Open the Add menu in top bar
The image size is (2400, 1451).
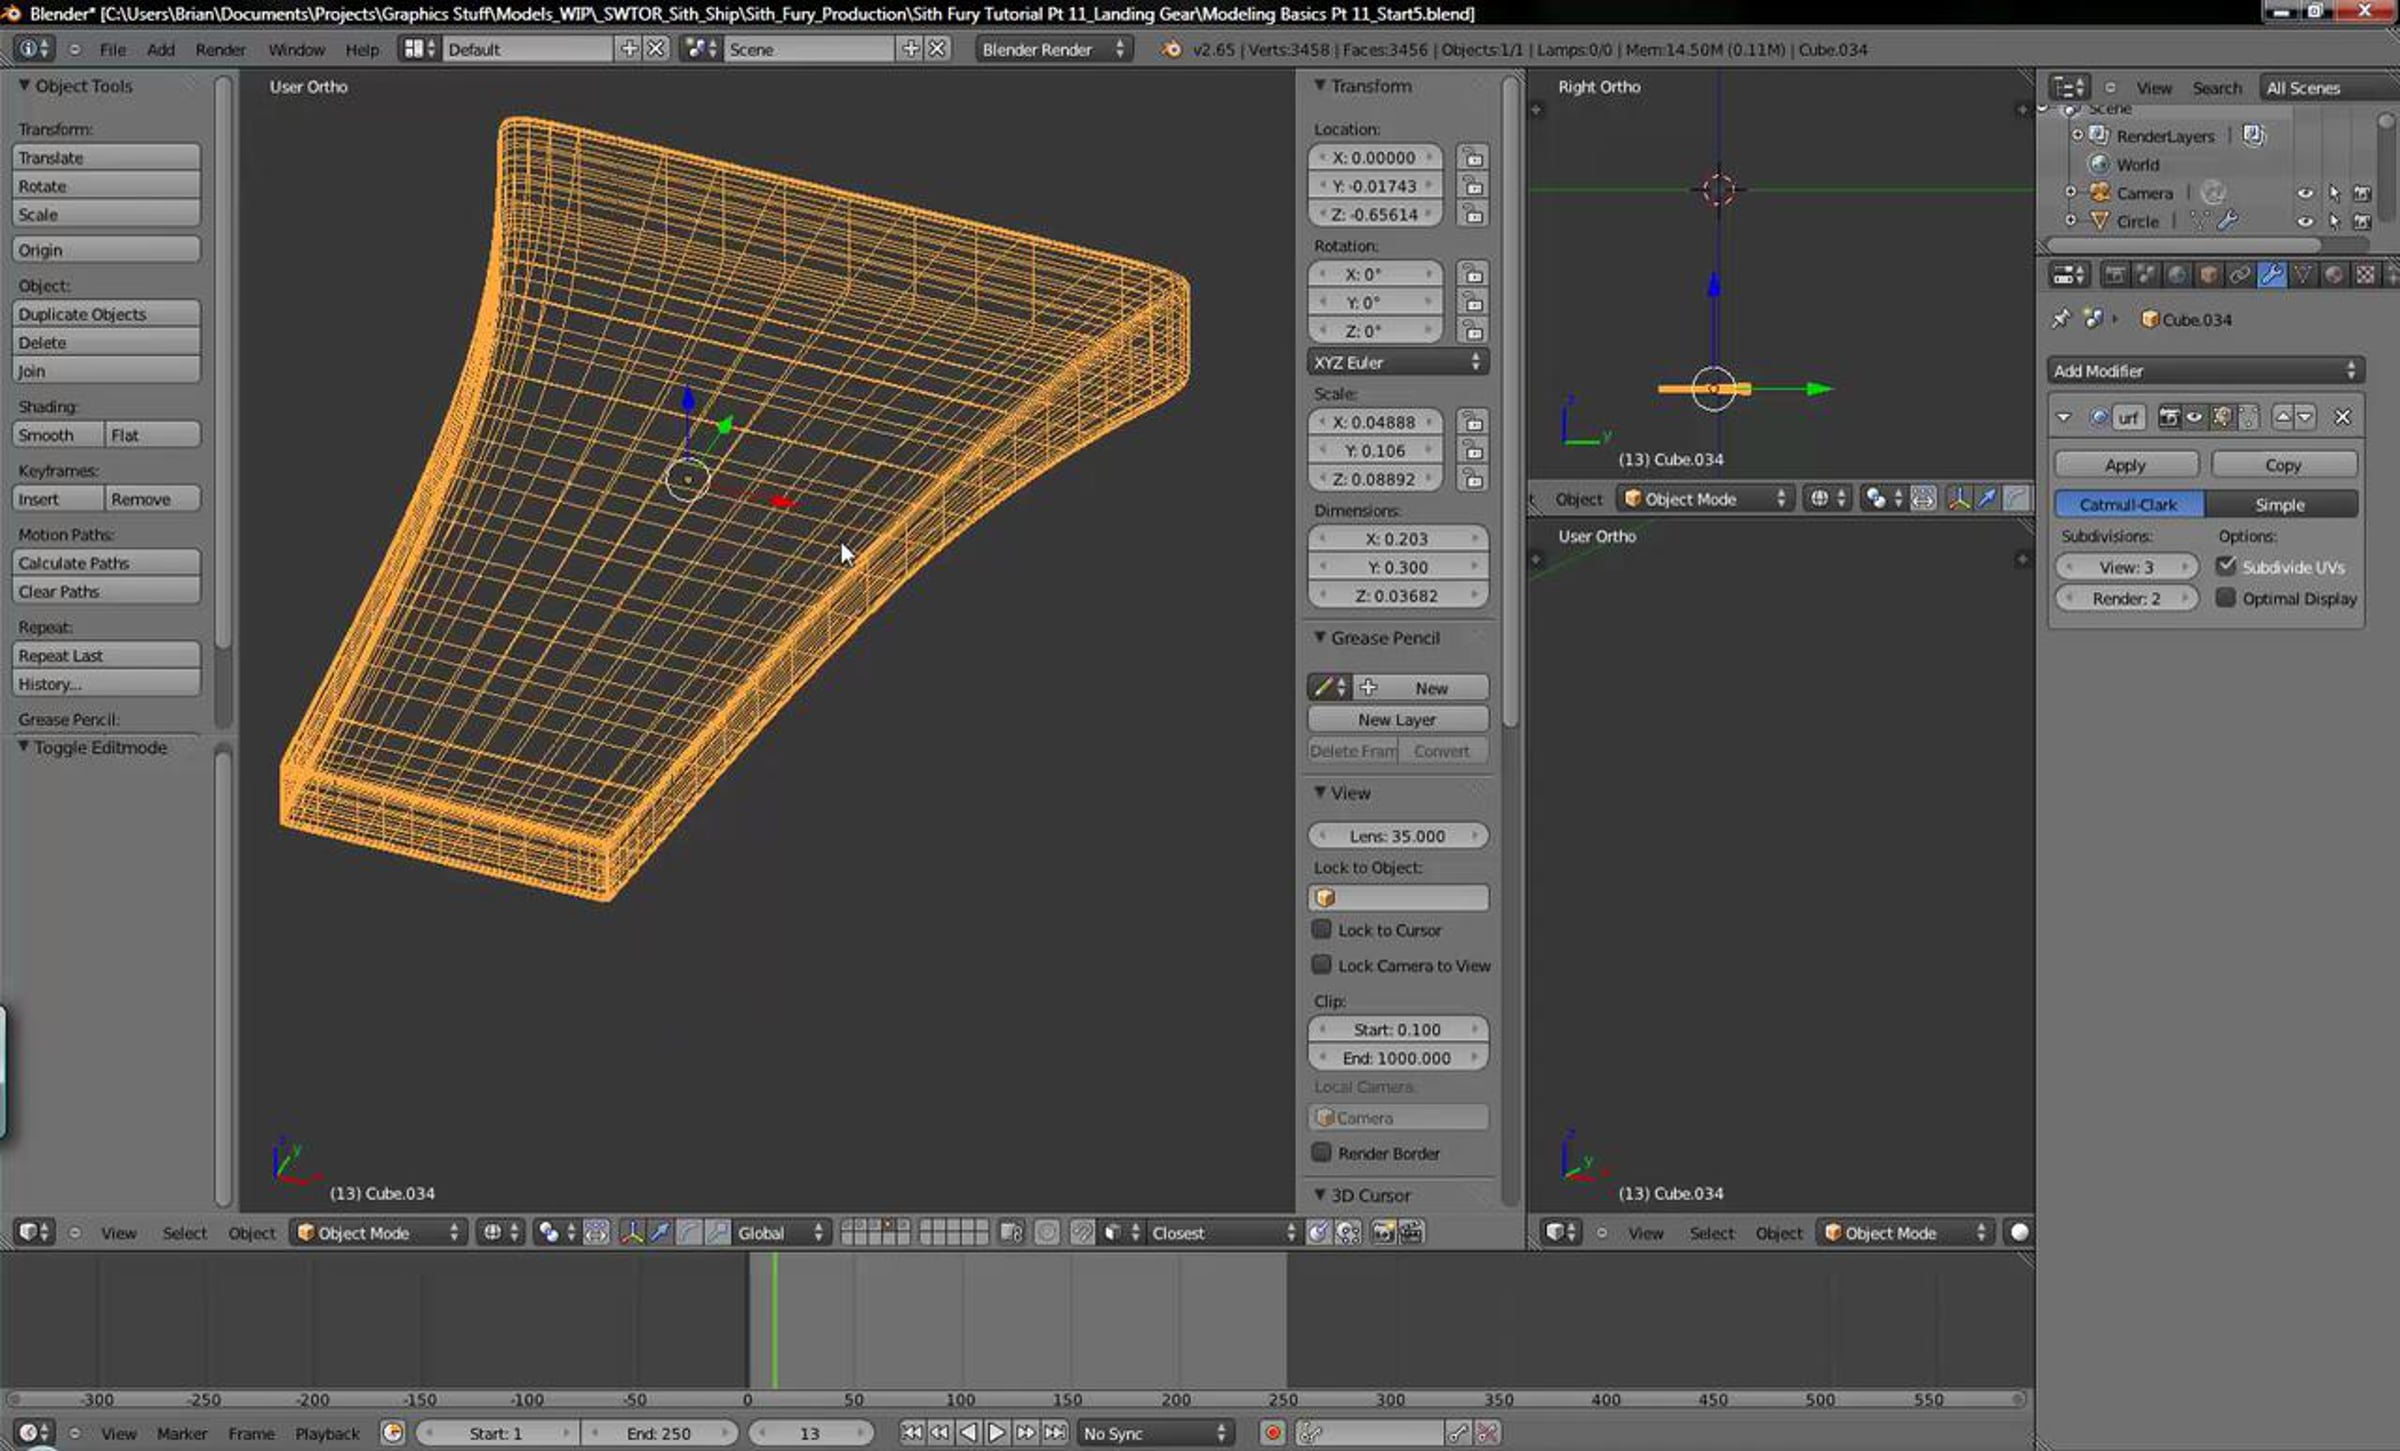[x=160, y=49]
